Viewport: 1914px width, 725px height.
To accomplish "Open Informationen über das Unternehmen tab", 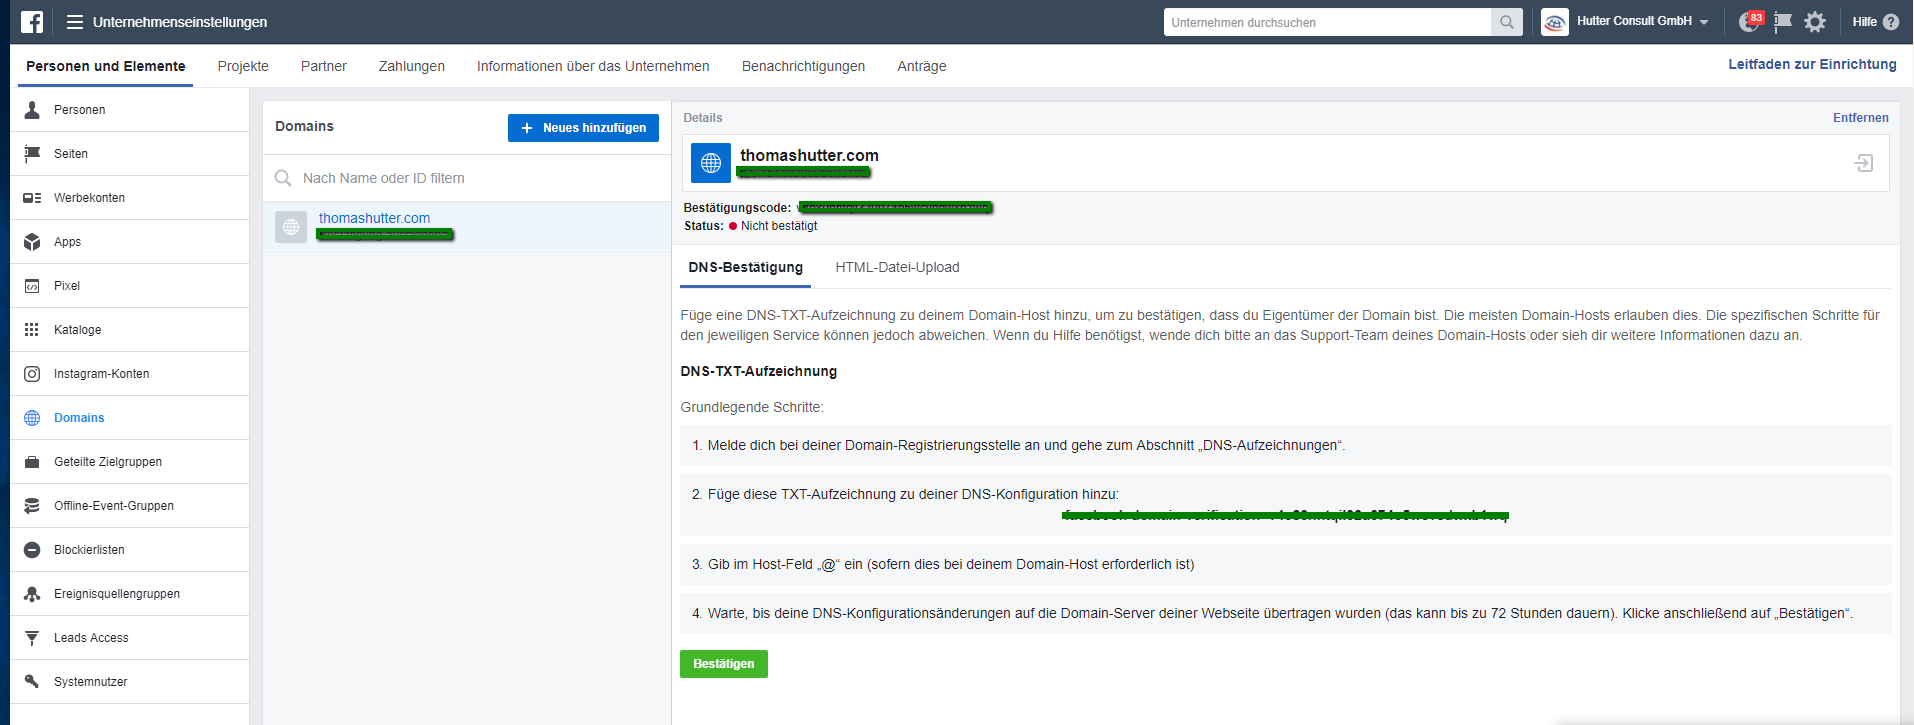I will click(593, 66).
